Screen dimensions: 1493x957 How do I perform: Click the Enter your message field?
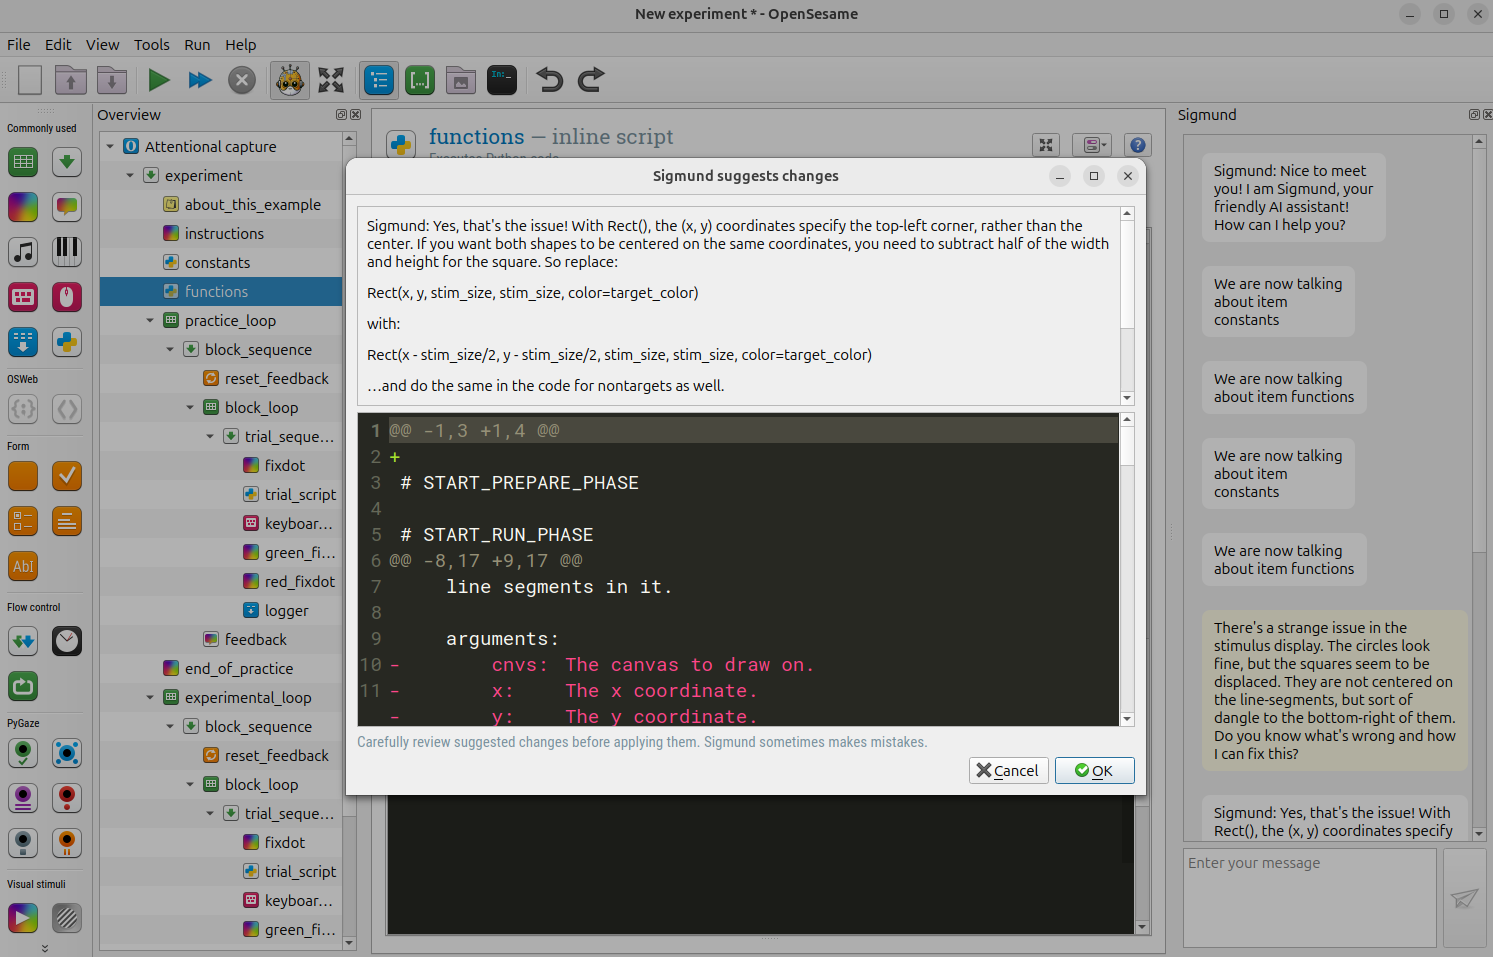coord(1310,898)
